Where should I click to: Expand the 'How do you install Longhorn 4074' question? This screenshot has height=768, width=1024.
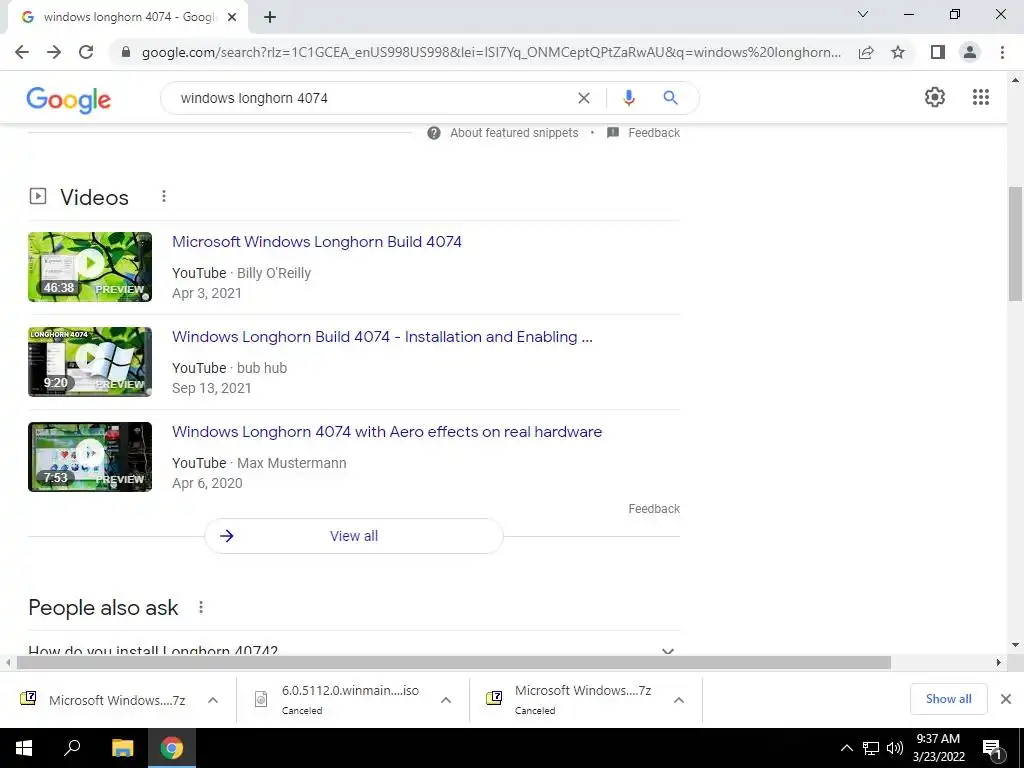pyautogui.click(x=354, y=650)
